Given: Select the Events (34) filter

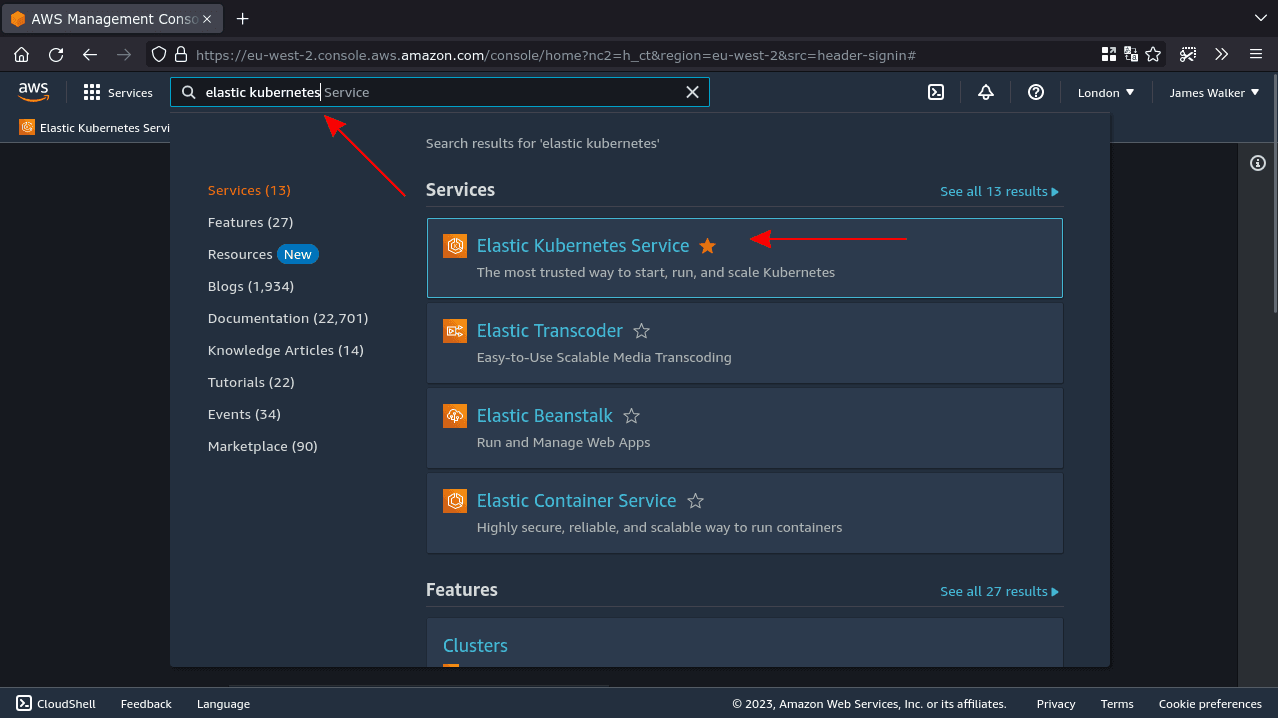Looking at the screenshot, I should [x=244, y=414].
